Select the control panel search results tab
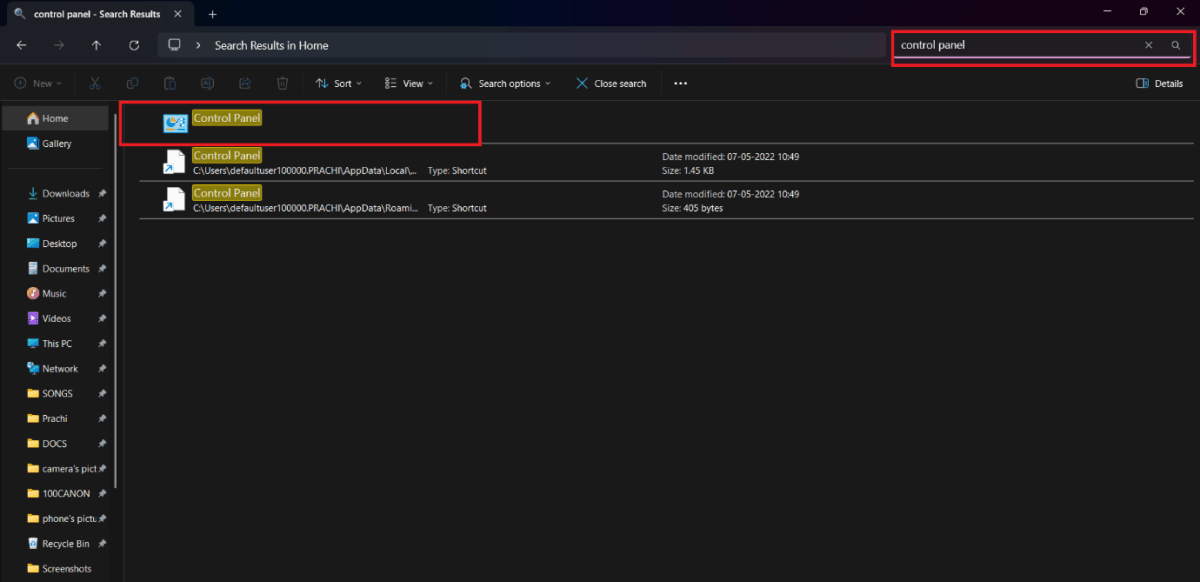 click(x=98, y=14)
